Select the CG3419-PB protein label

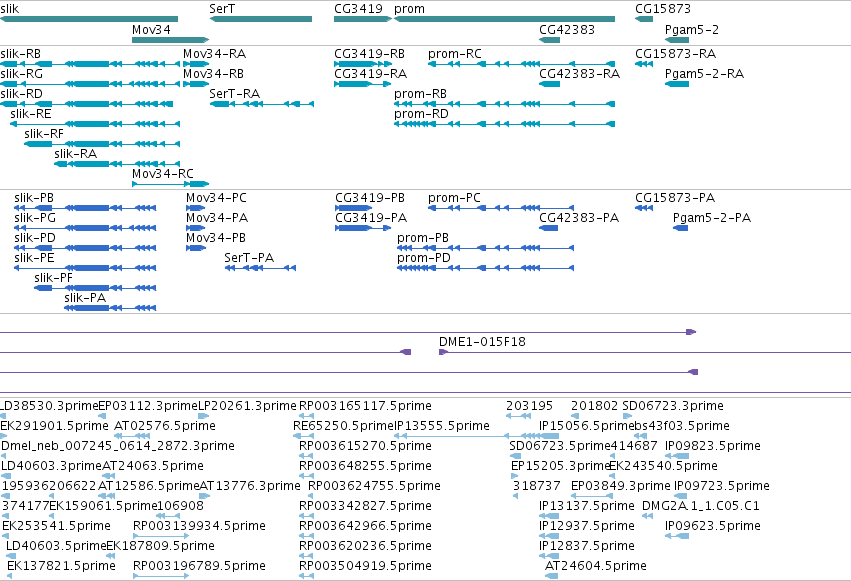click(370, 198)
